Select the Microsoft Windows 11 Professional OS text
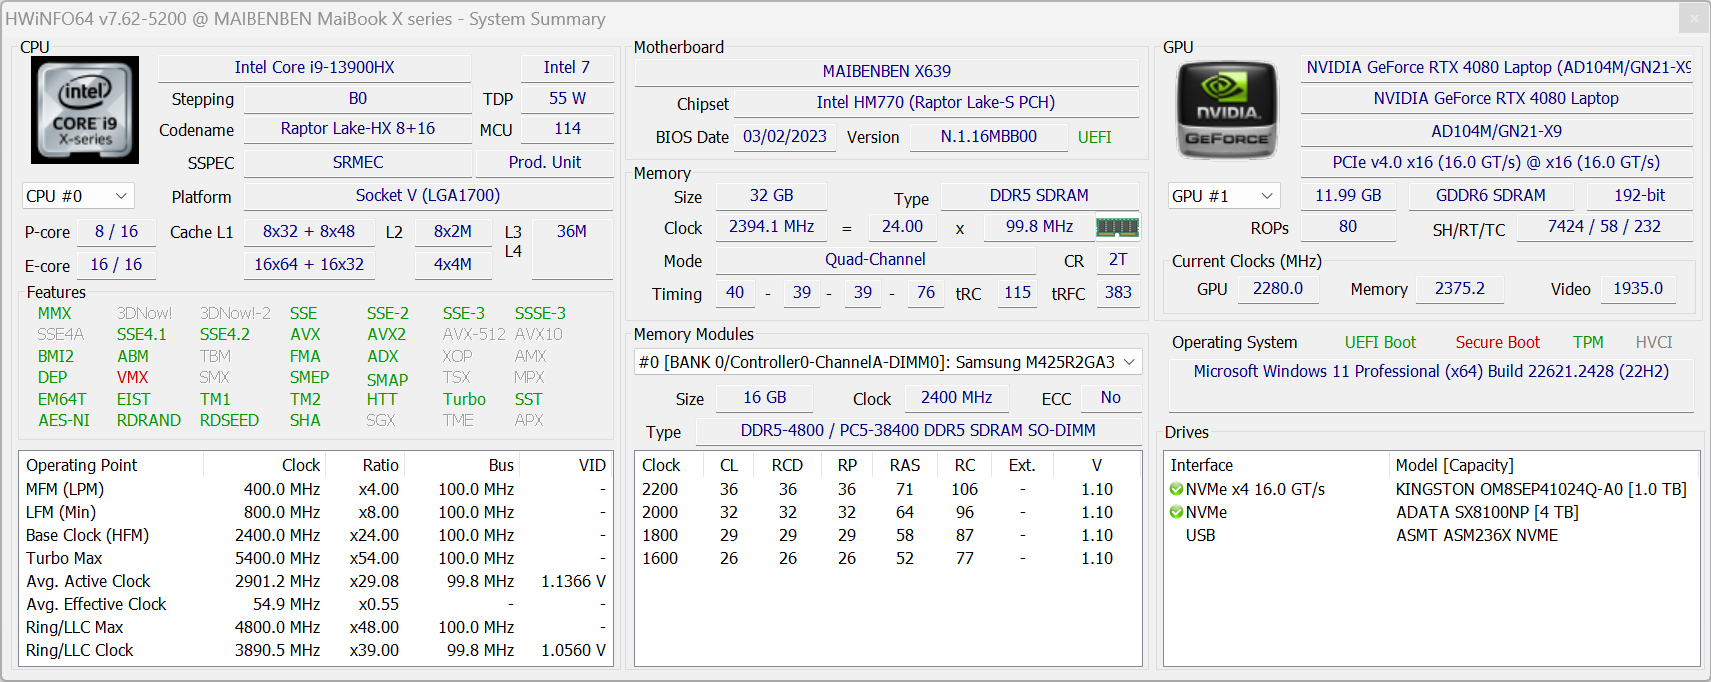The width and height of the screenshot is (1711, 682). point(1430,372)
